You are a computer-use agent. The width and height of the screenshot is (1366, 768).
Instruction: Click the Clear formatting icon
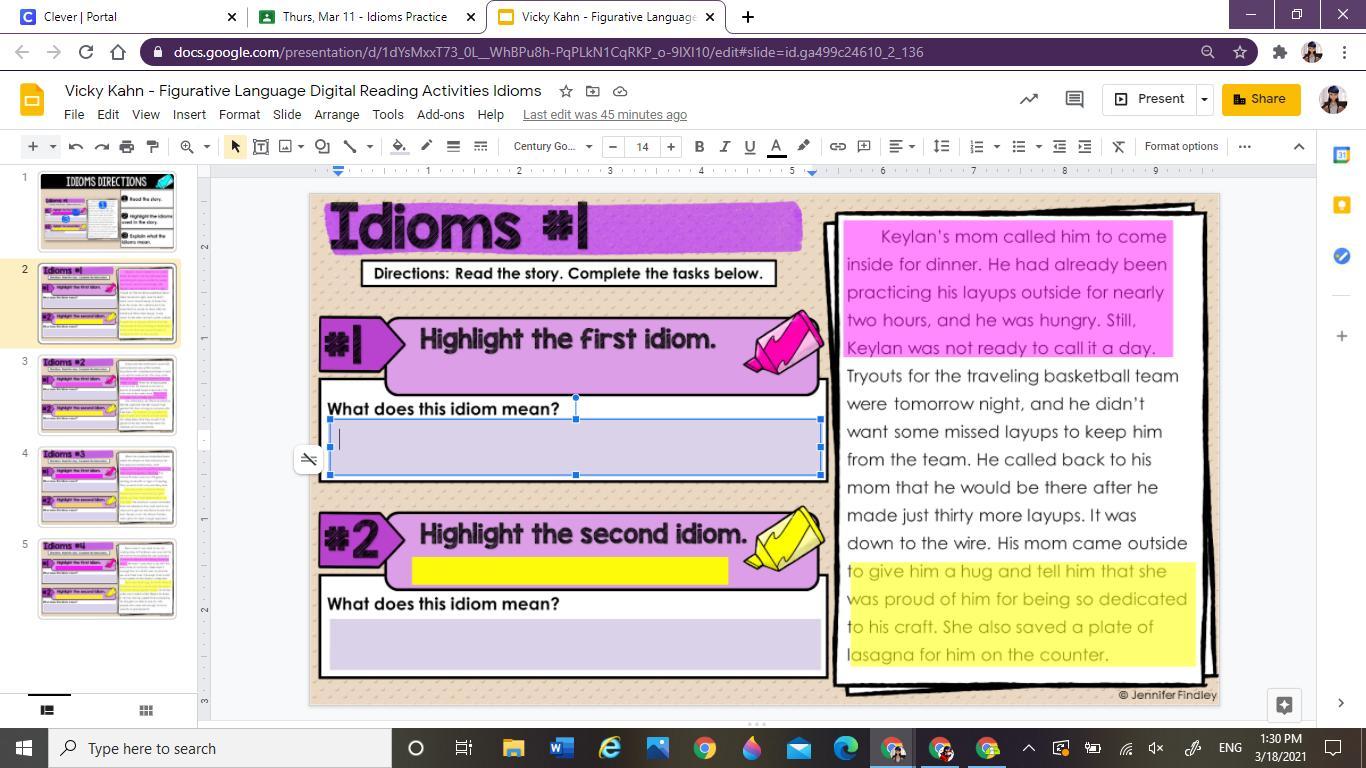(x=1119, y=146)
